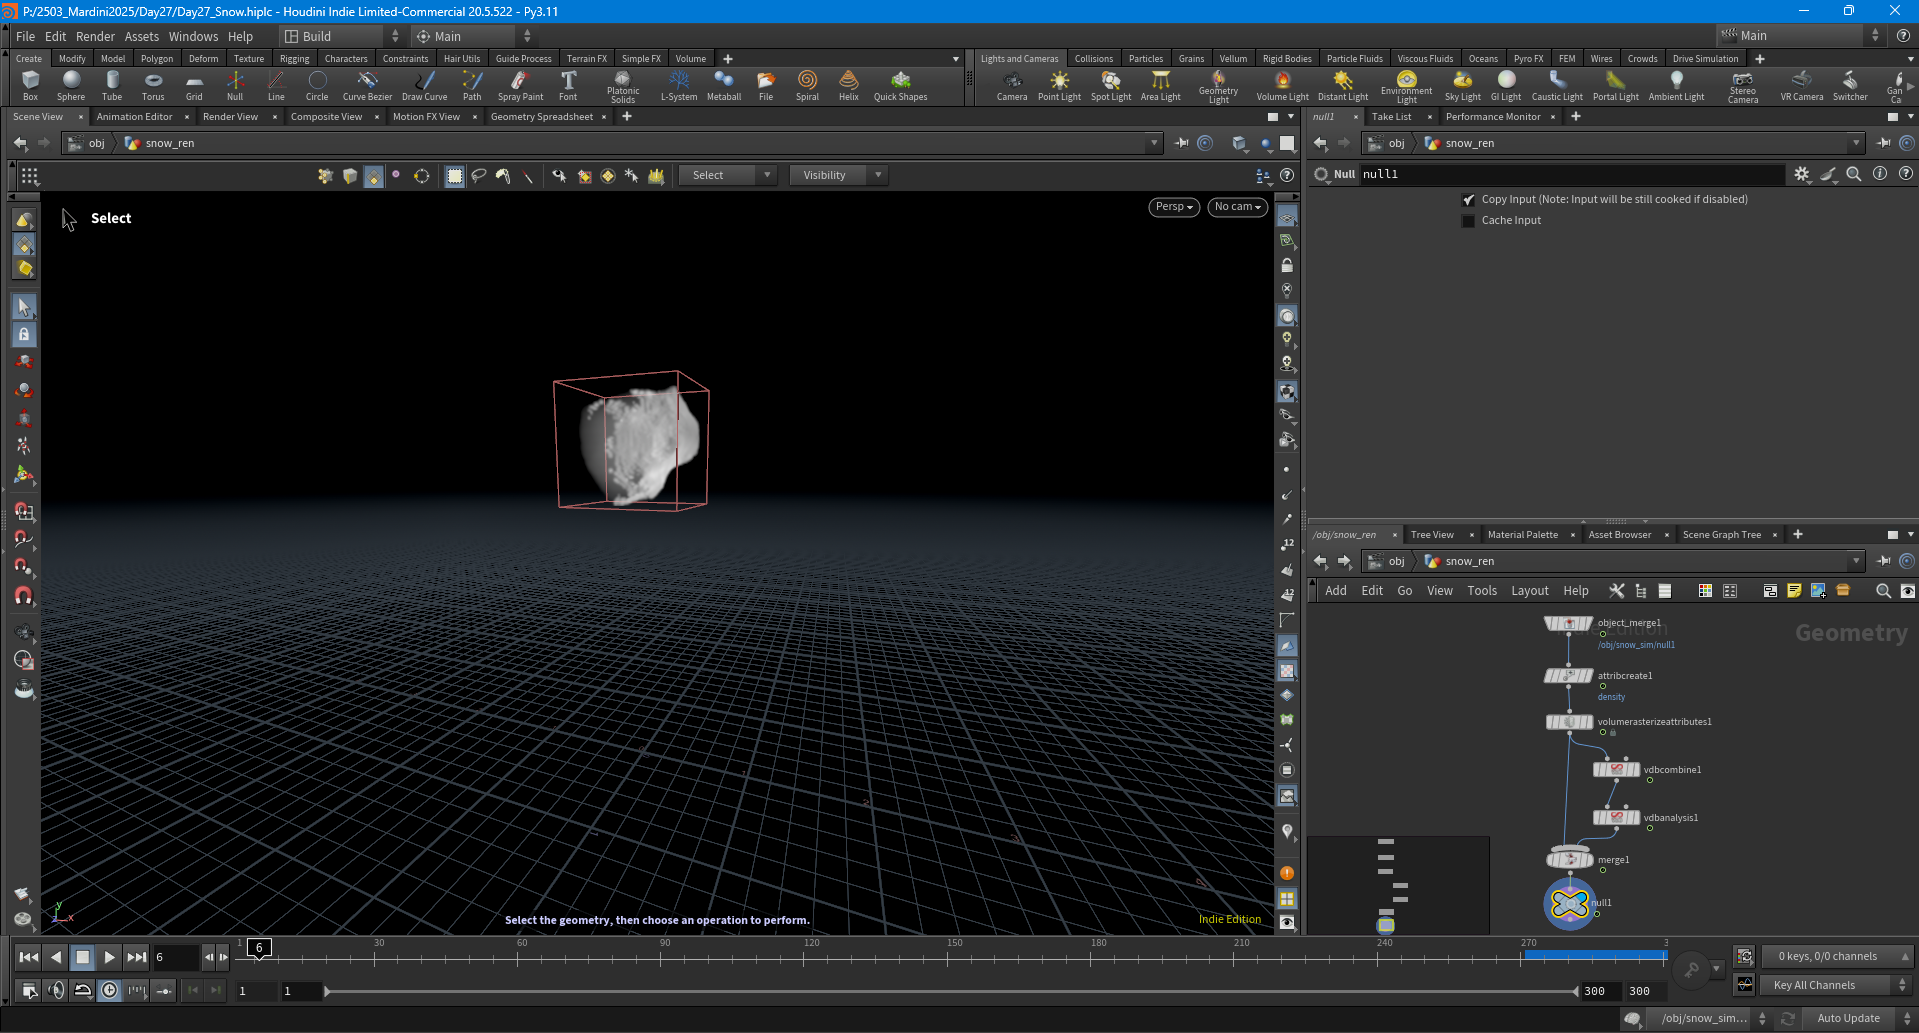Expand the viewport path history dropdown

1154,143
